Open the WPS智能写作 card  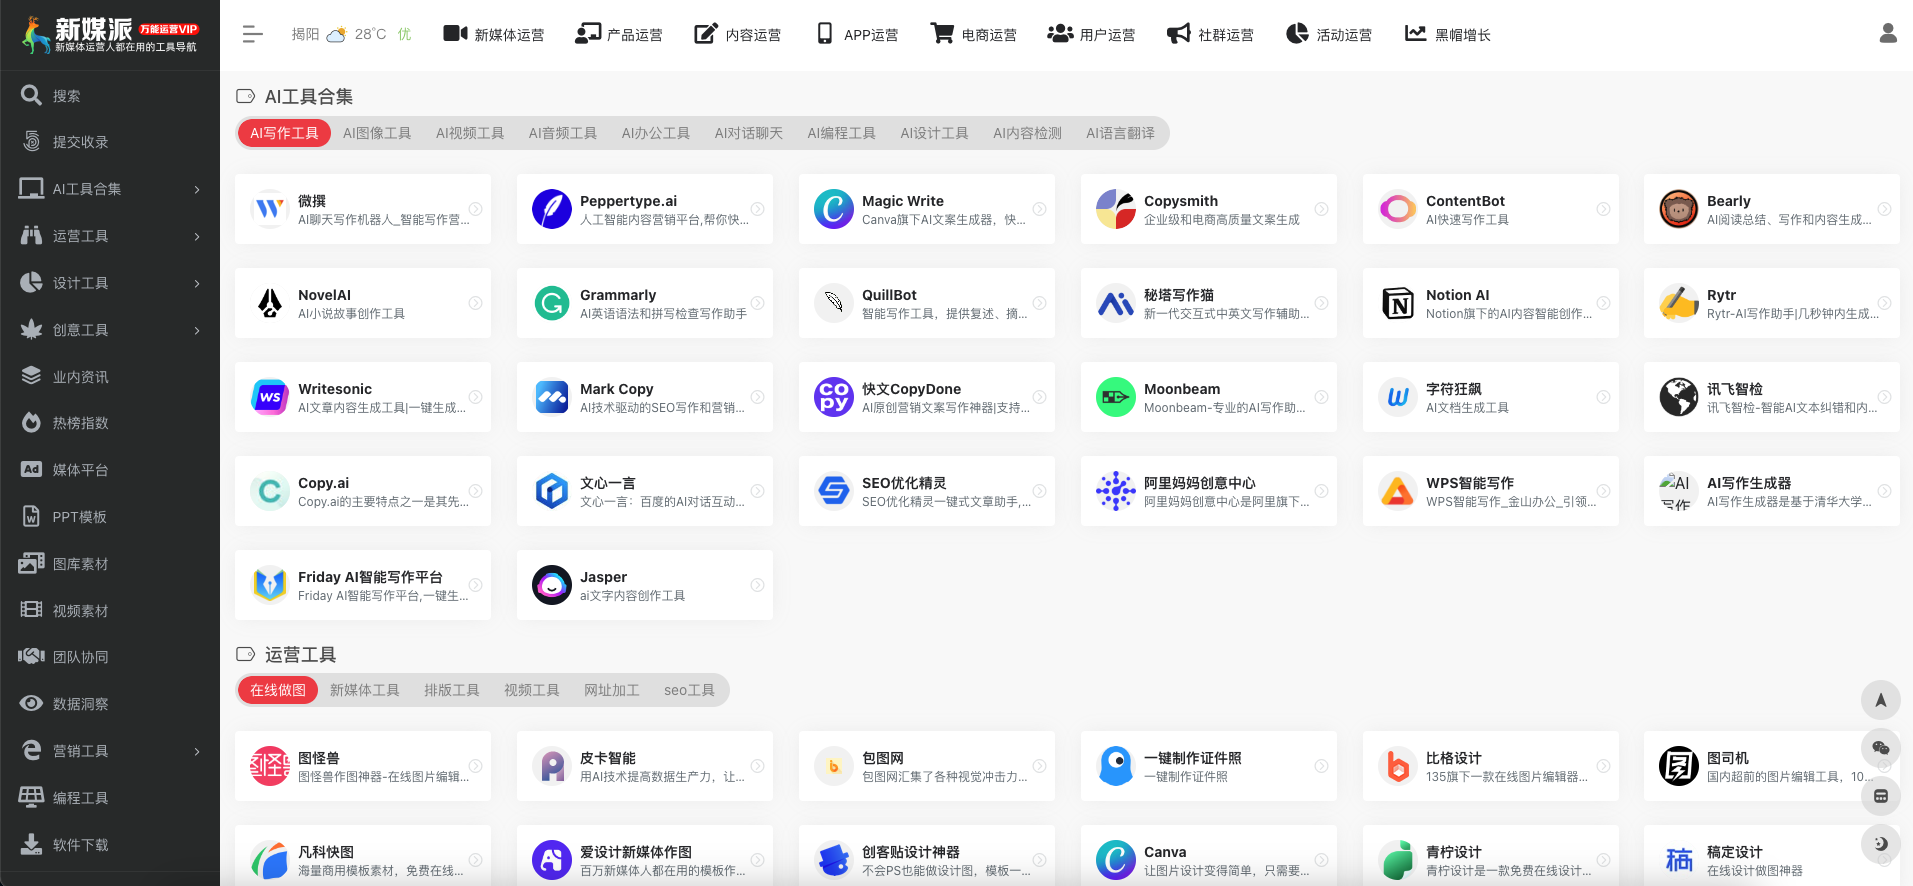[1490, 491]
